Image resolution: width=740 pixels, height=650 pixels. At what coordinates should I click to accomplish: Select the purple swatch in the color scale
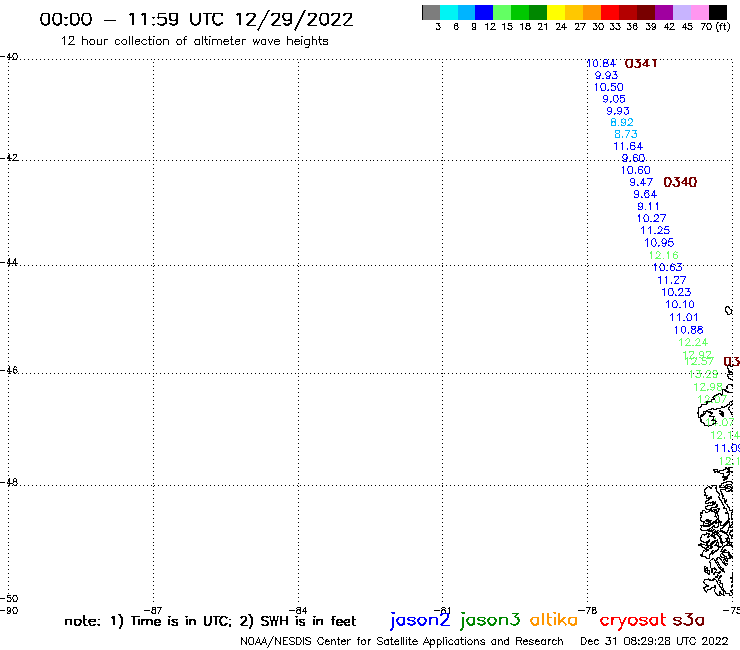pos(664,12)
